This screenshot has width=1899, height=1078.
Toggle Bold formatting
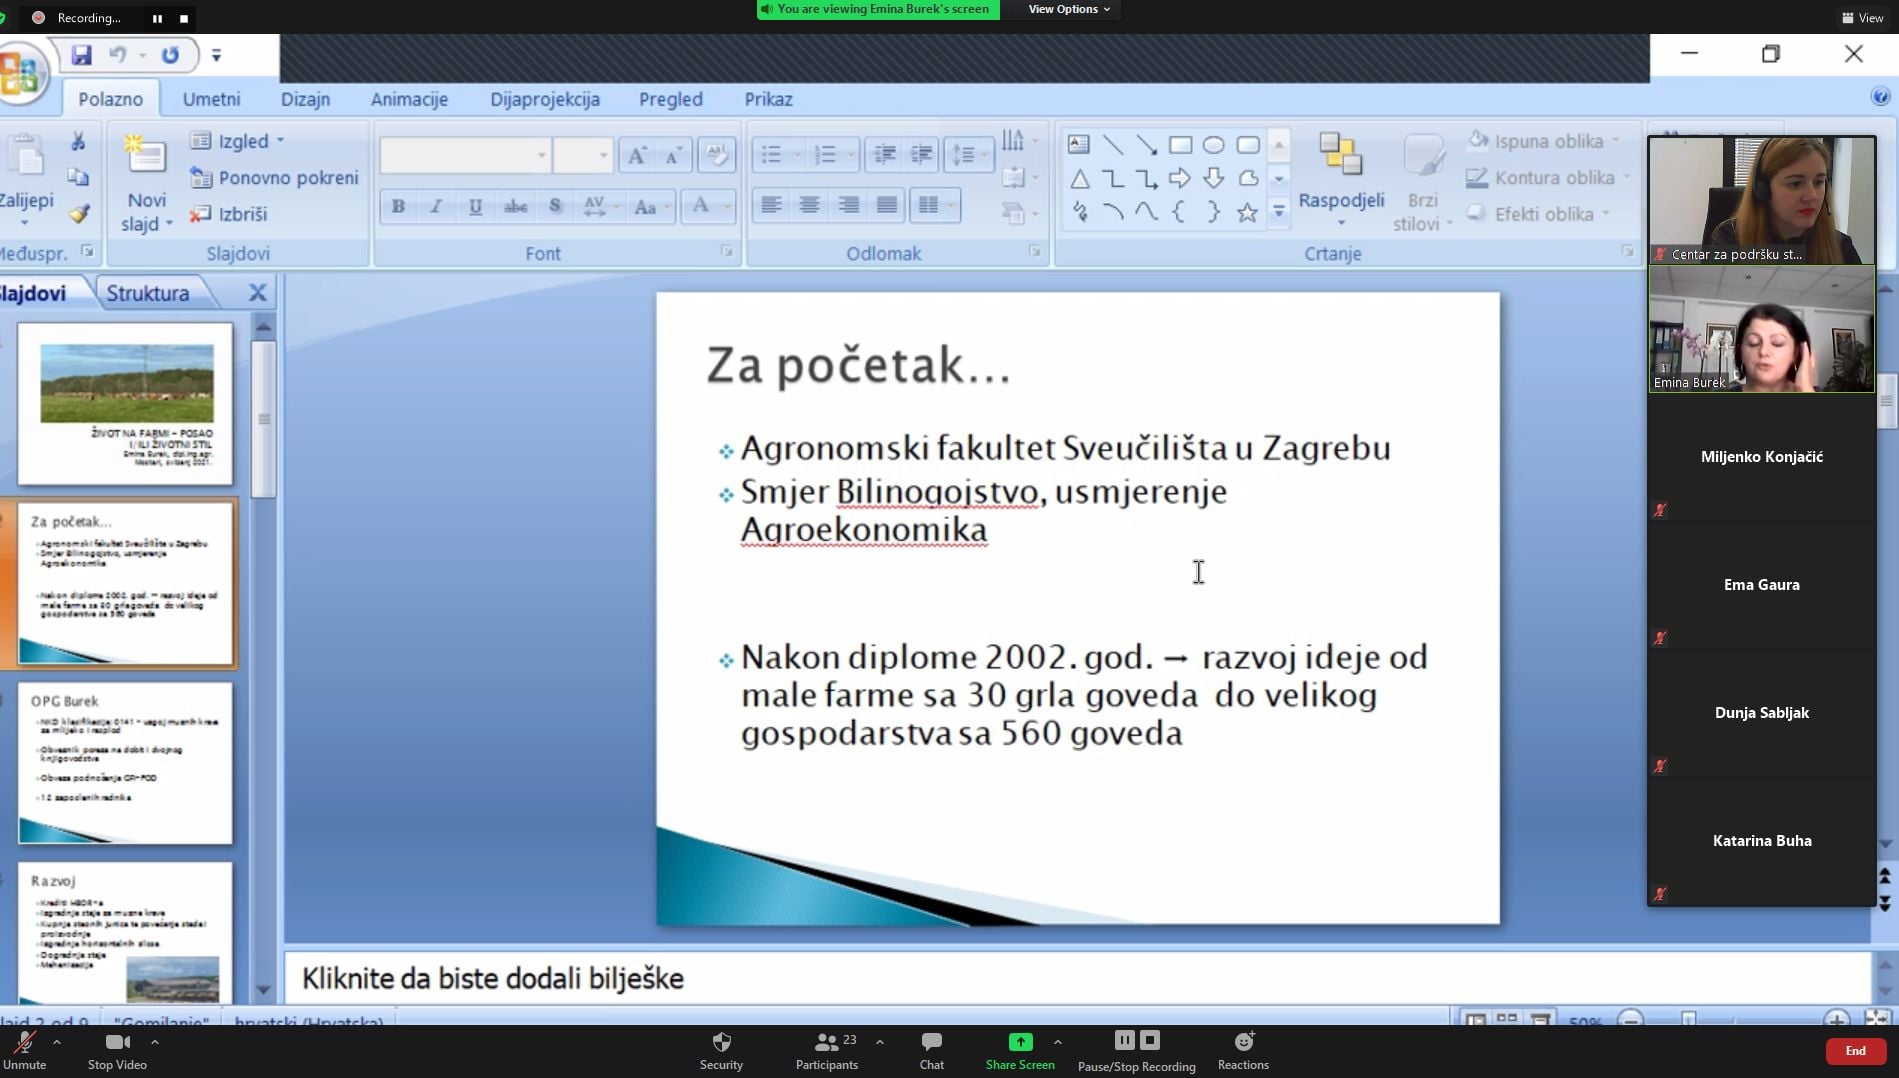tap(398, 206)
